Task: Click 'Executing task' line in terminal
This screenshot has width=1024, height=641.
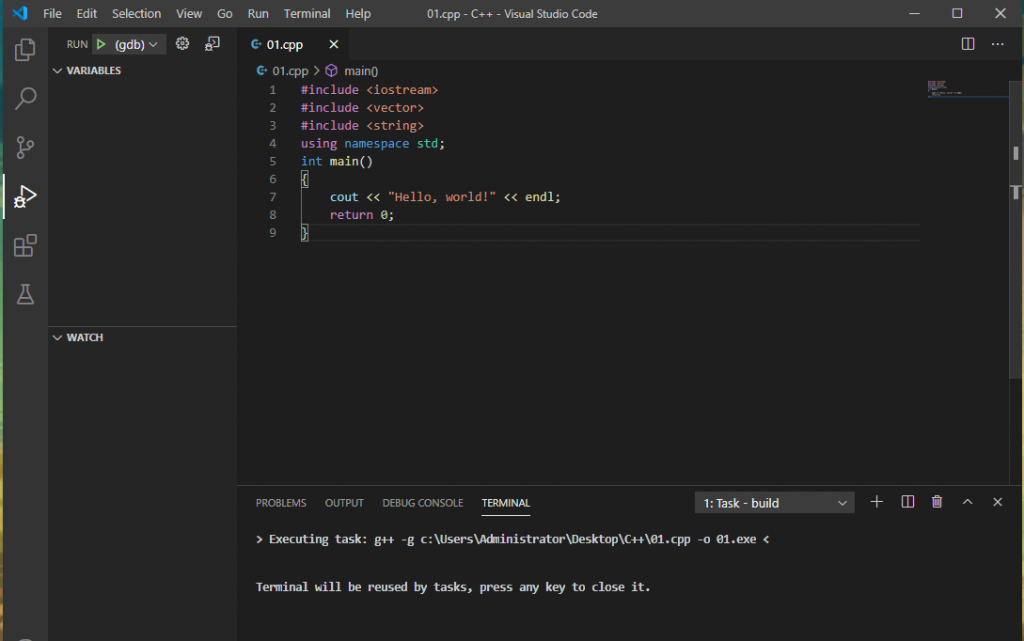Action: tap(513, 539)
